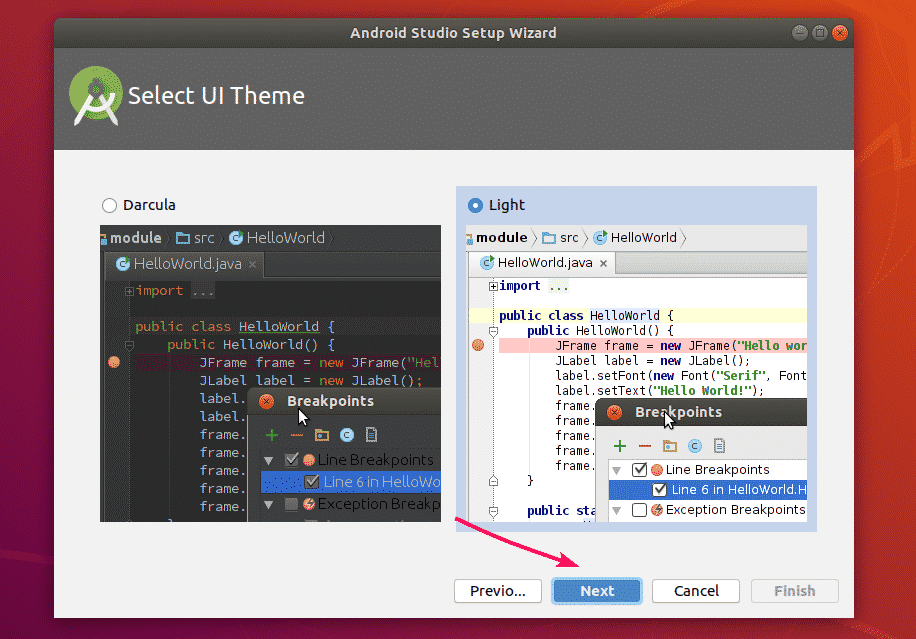Collapse Line Breakpoints arrow in Darcula preview

[x=269, y=460]
